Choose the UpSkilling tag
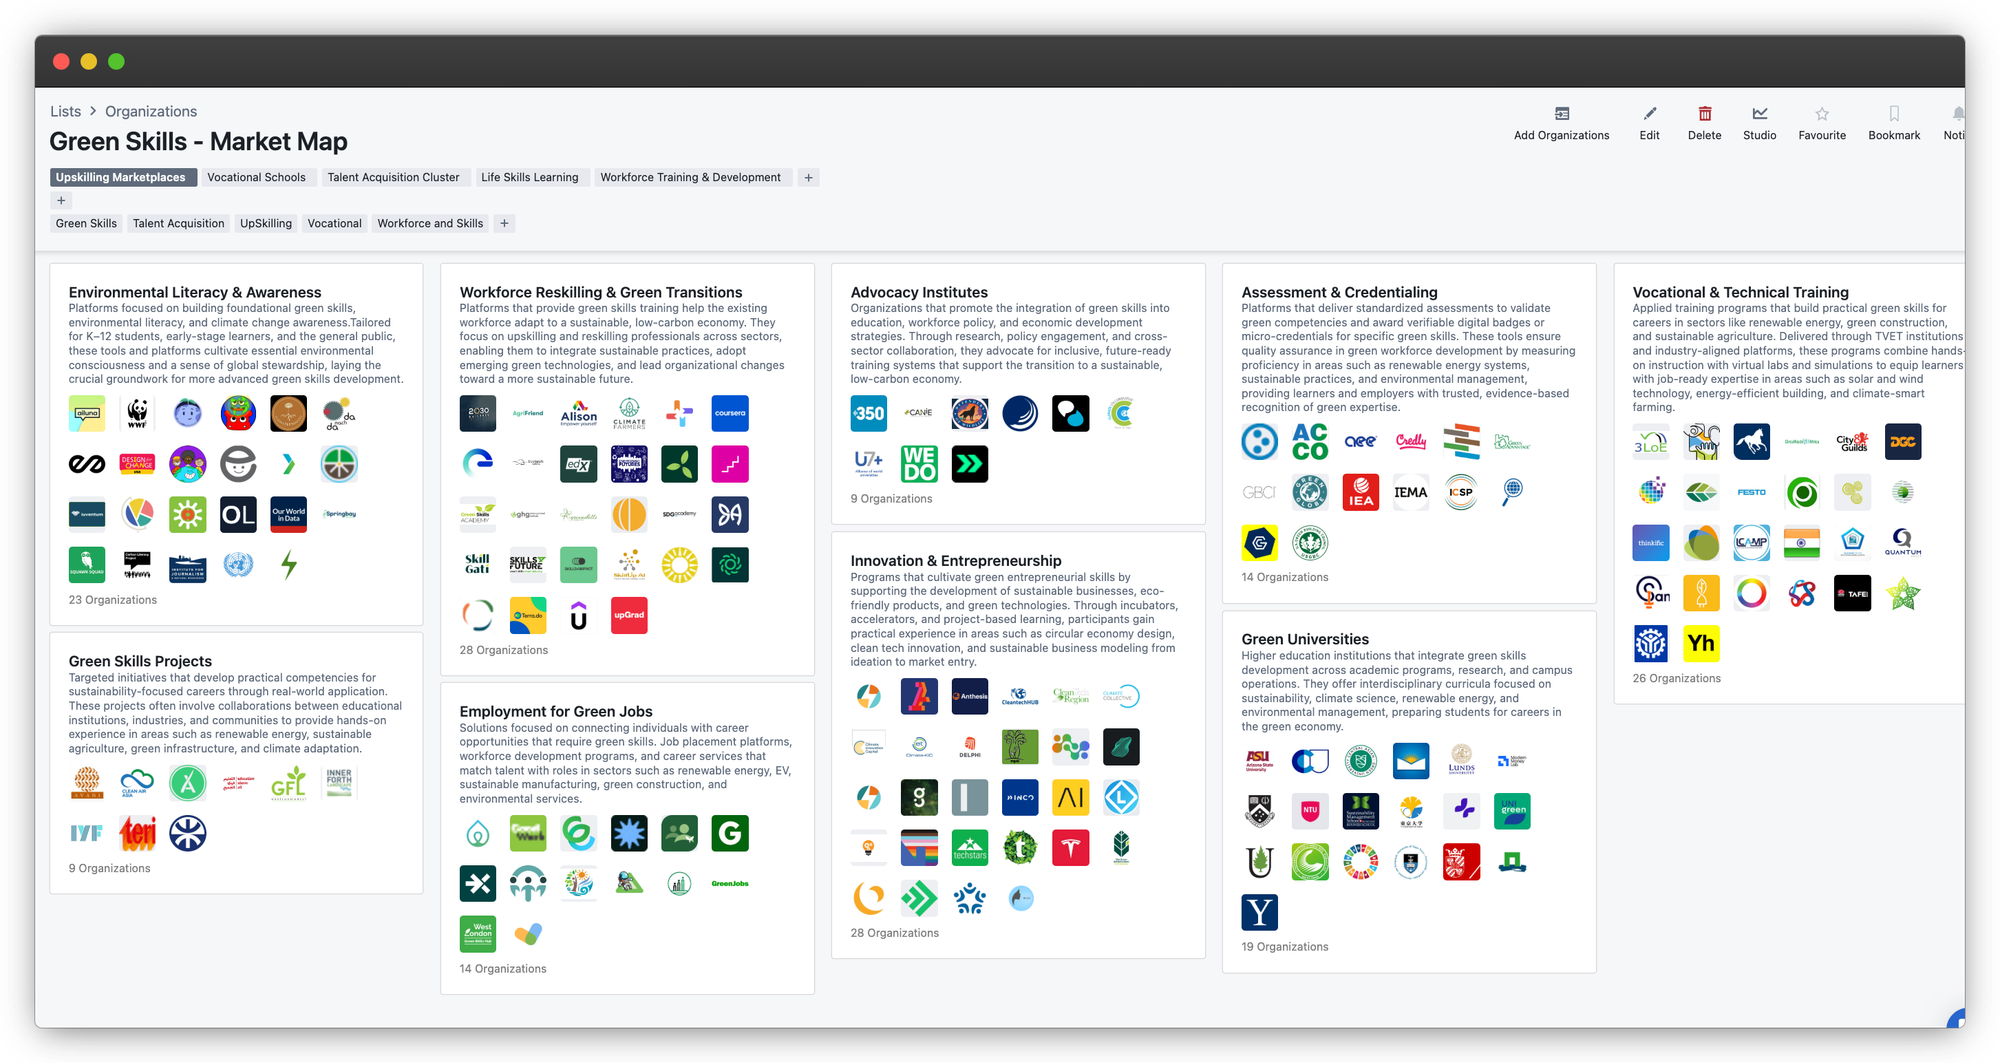The height and width of the screenshot is (1063, 2000). (266, 223)
